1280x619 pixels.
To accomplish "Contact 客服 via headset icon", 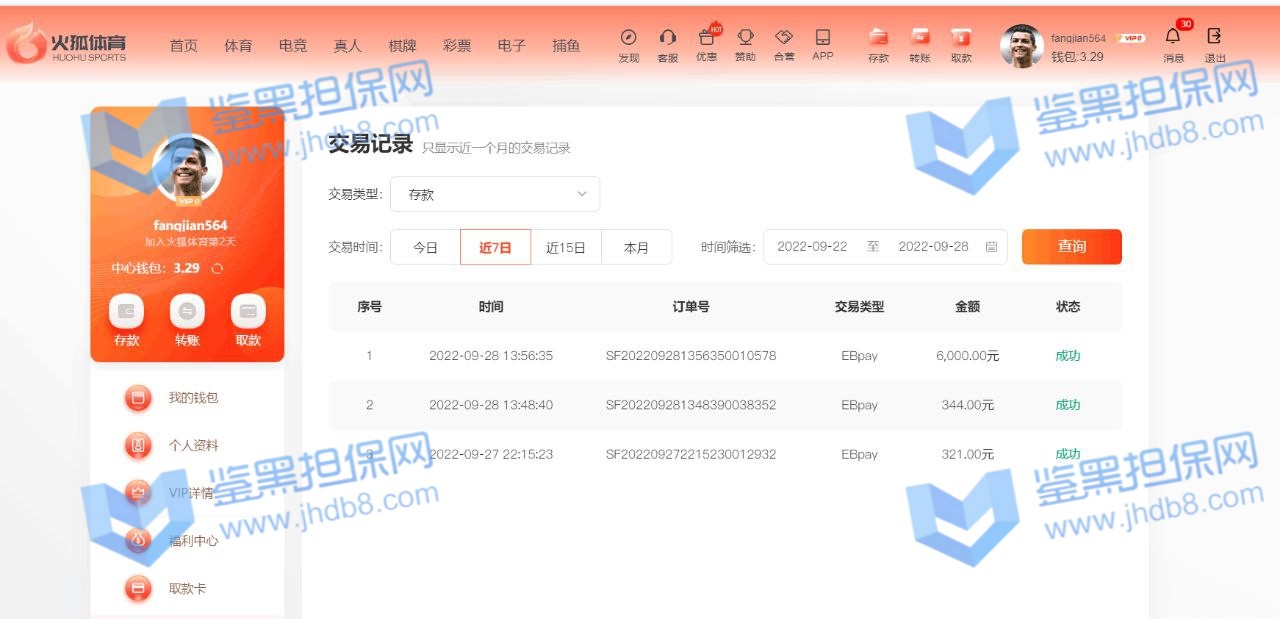I will point(667,38).
